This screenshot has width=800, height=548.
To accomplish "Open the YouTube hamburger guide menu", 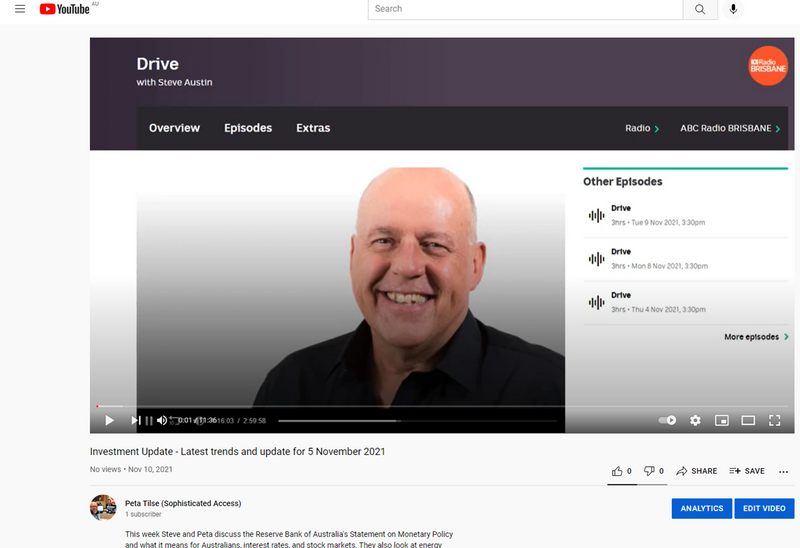I will [19, 9].
